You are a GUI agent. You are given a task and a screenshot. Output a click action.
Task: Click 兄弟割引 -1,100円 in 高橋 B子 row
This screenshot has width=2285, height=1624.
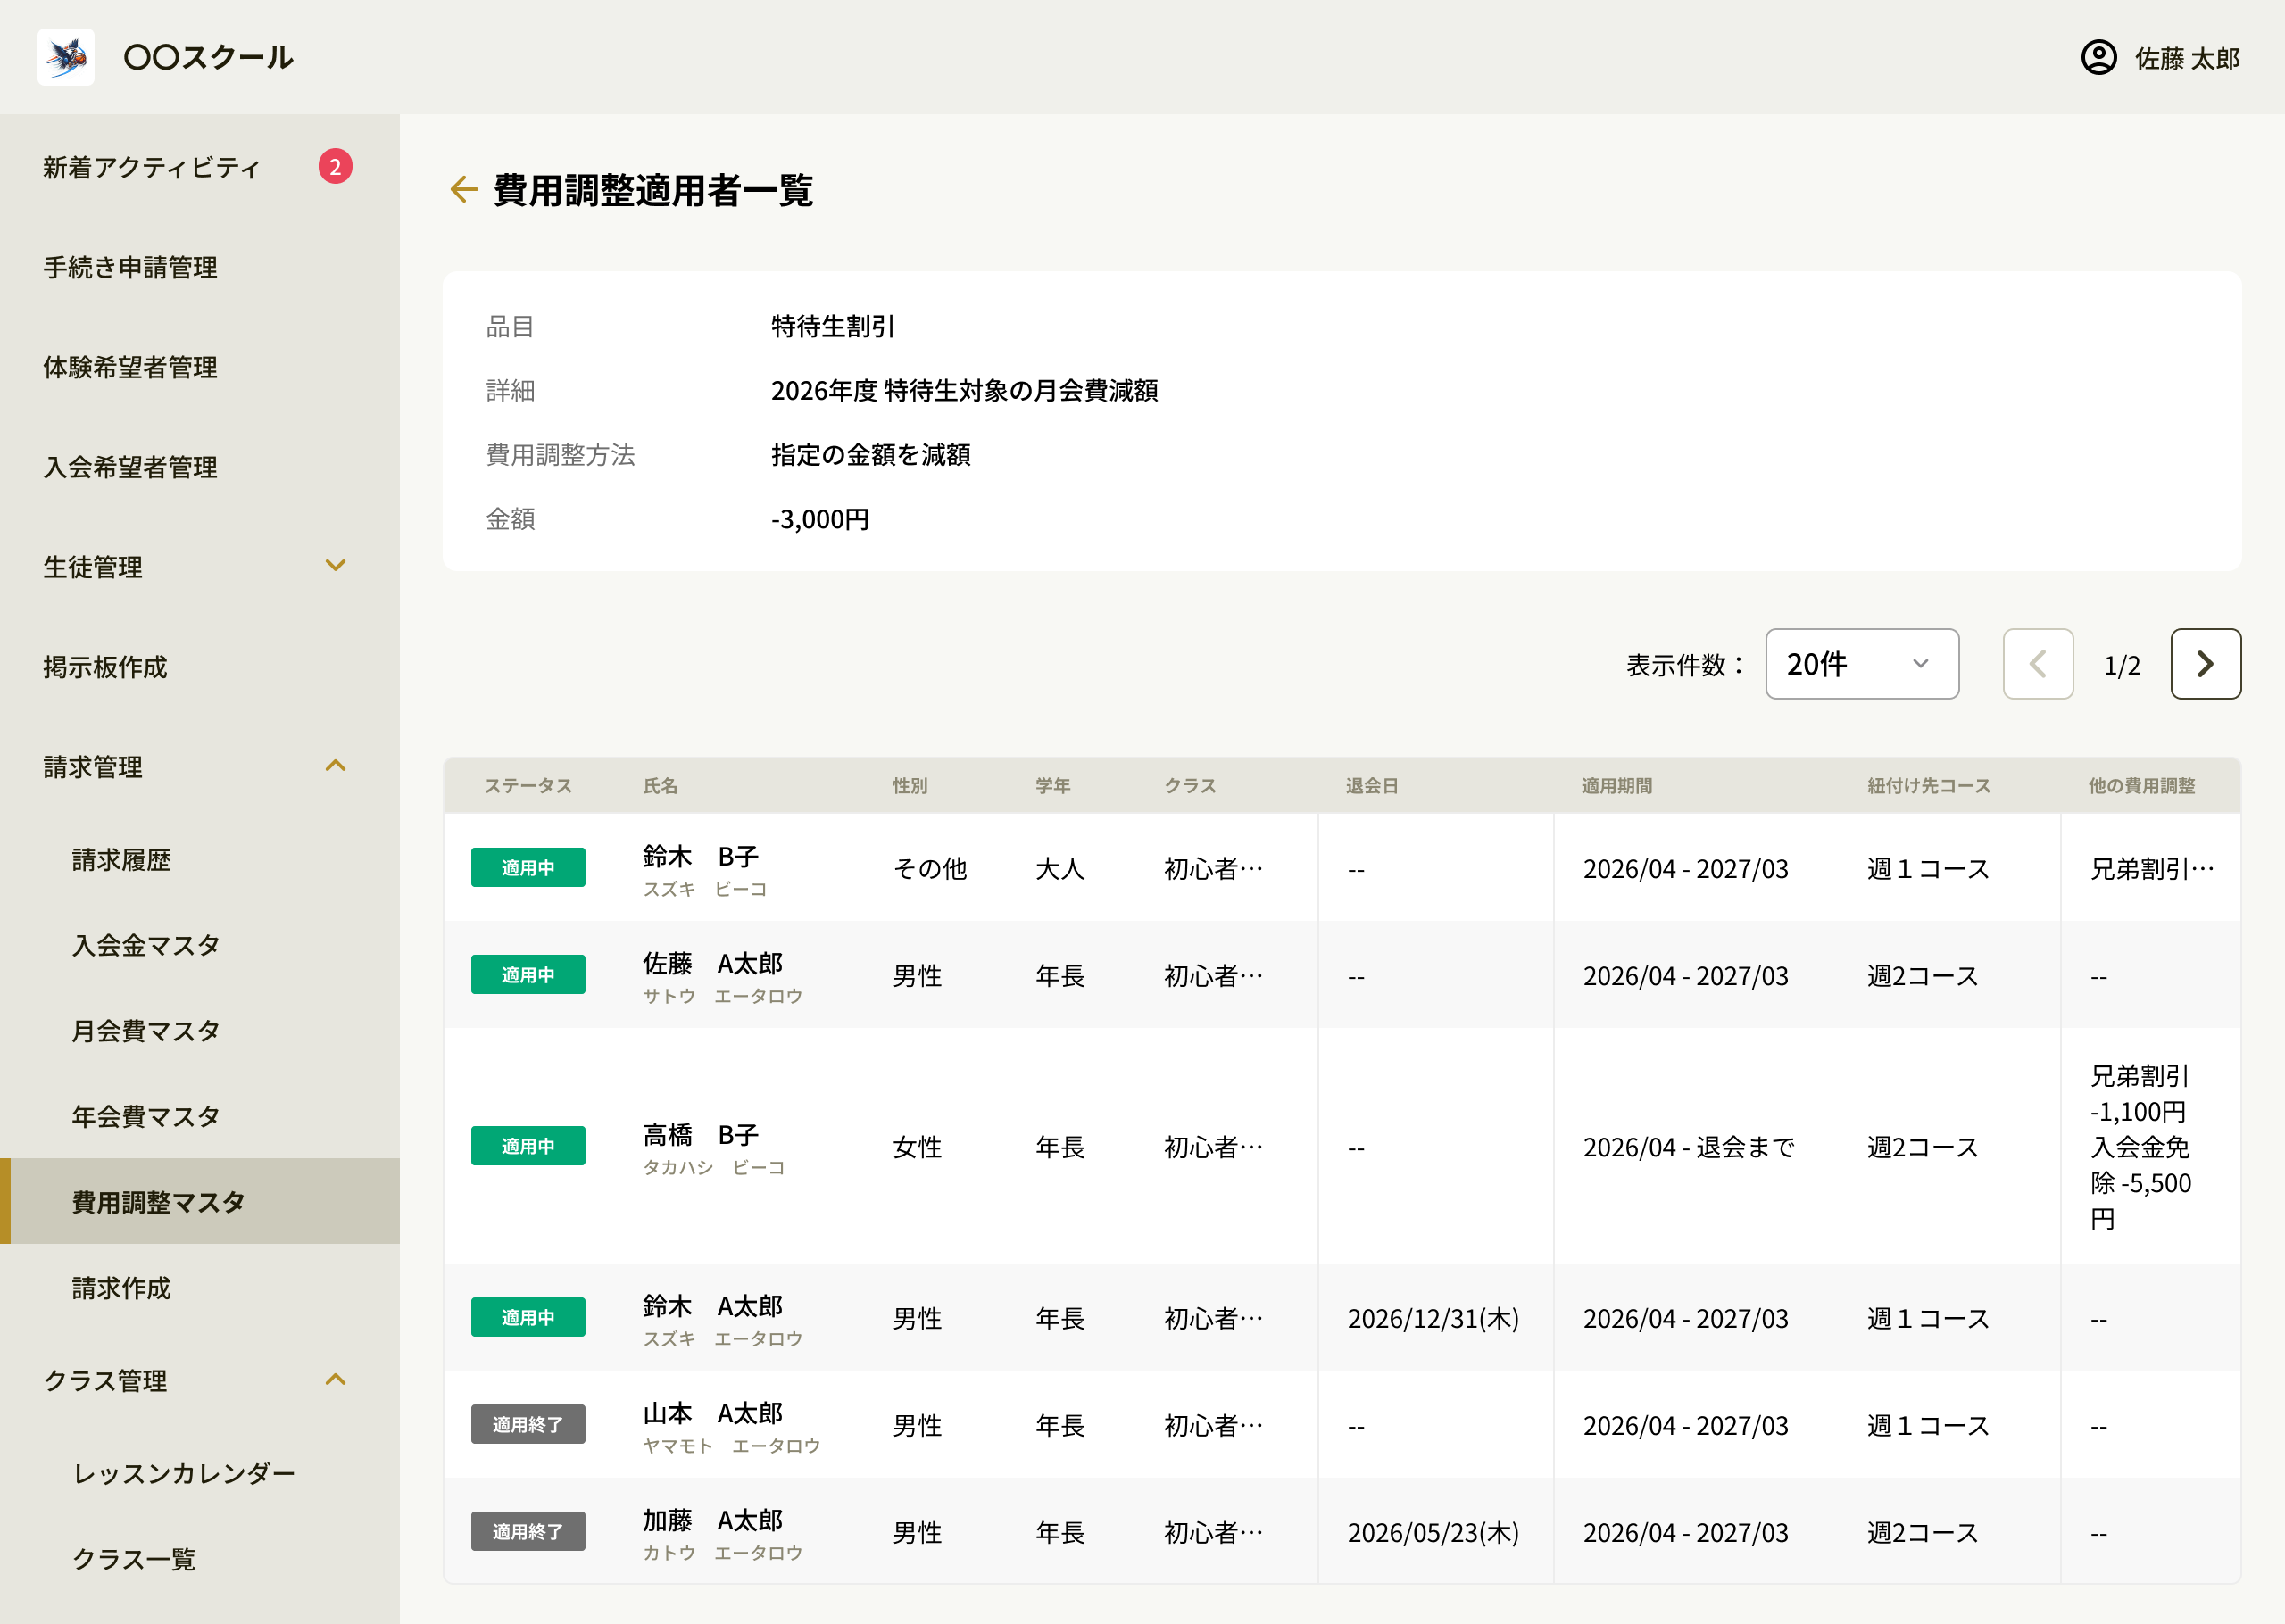tap(2140, 1094)
